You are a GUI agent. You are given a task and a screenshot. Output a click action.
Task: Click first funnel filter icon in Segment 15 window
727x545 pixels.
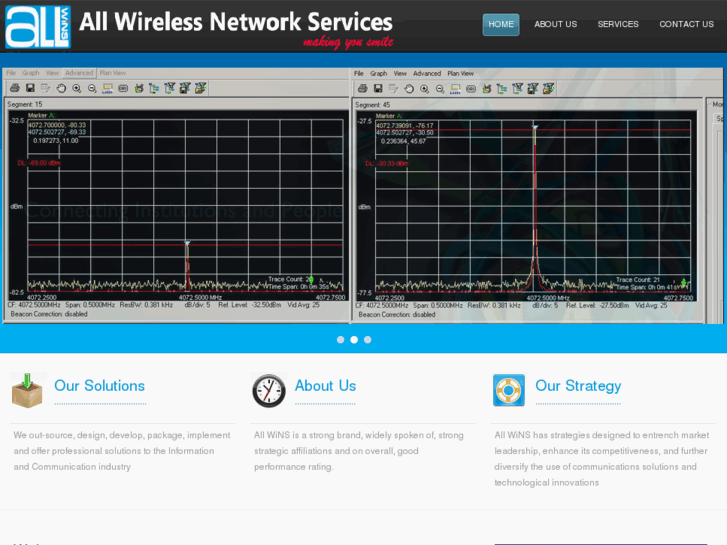pos(170,88)
